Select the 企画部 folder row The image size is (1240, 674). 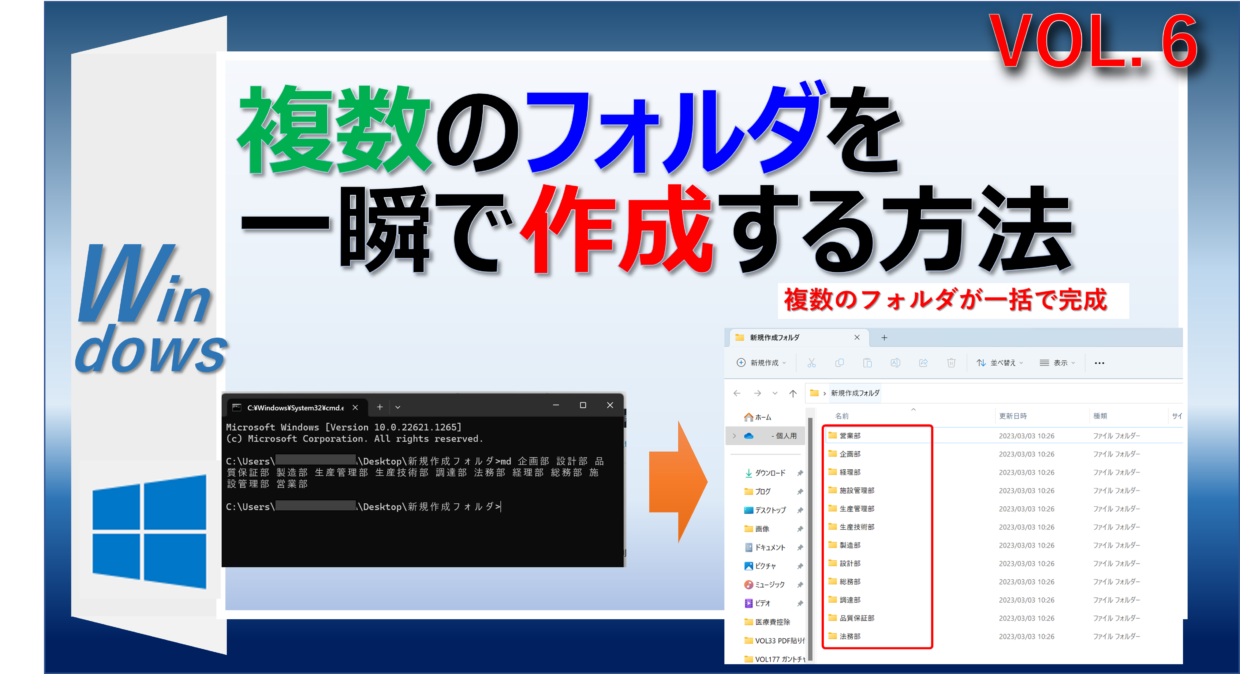click(x=1003, y=454)
